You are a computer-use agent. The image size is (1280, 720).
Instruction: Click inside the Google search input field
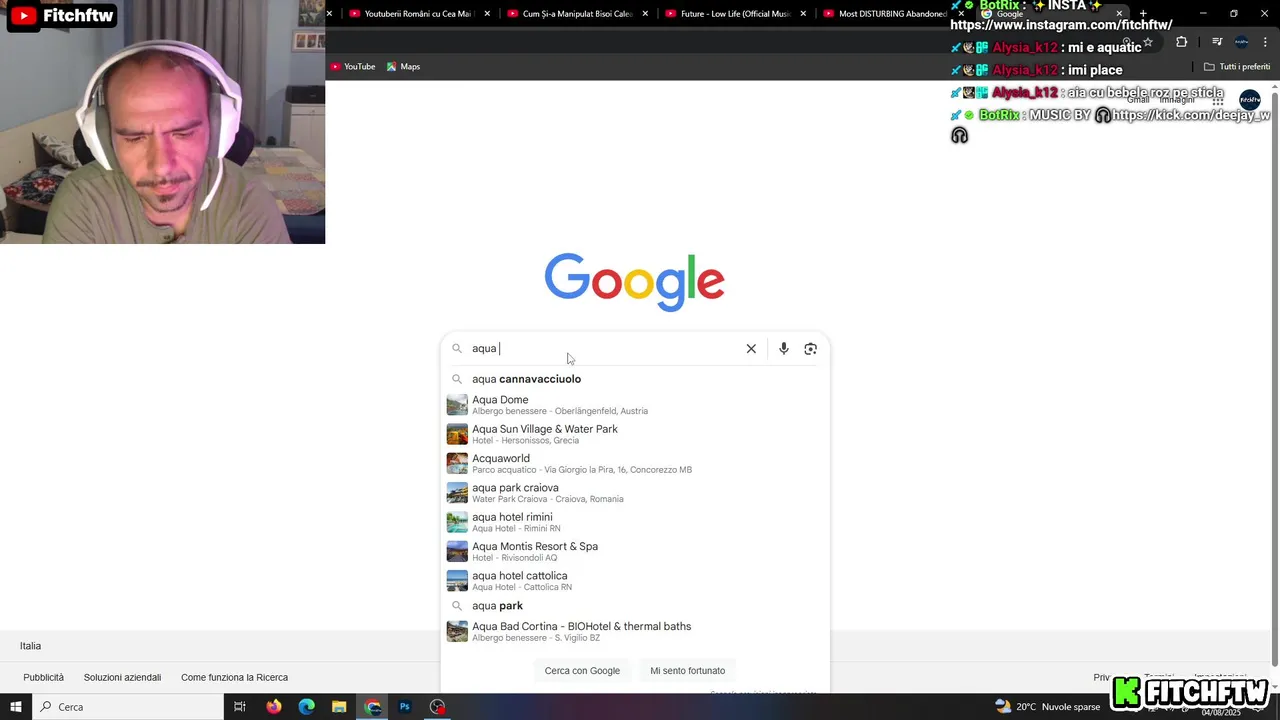tap(605, 348)
